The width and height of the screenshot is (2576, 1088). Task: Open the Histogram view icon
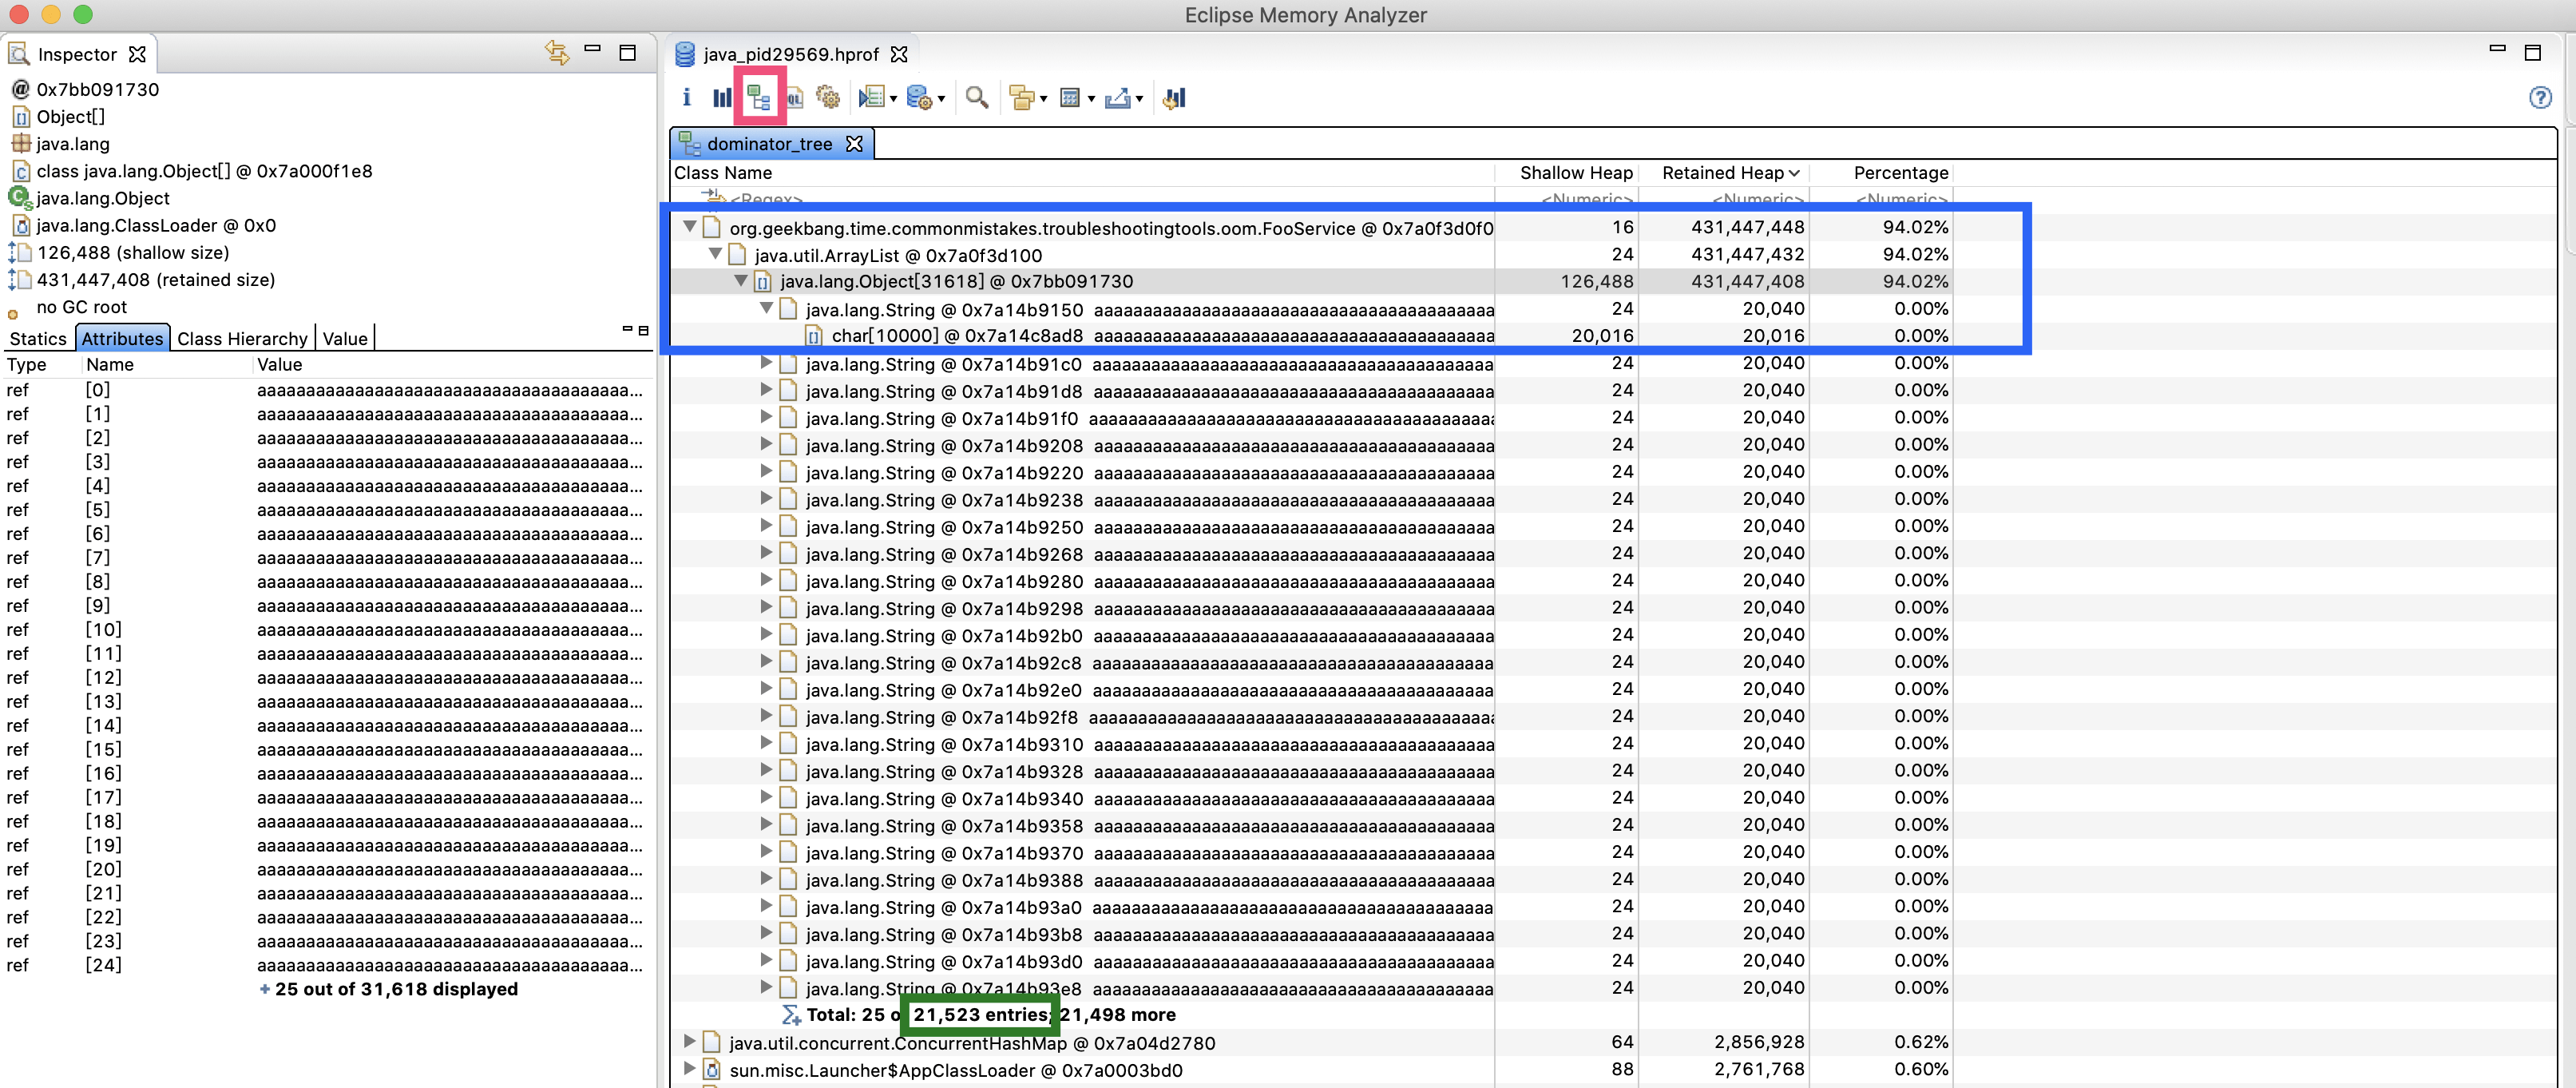click(722, 97)
